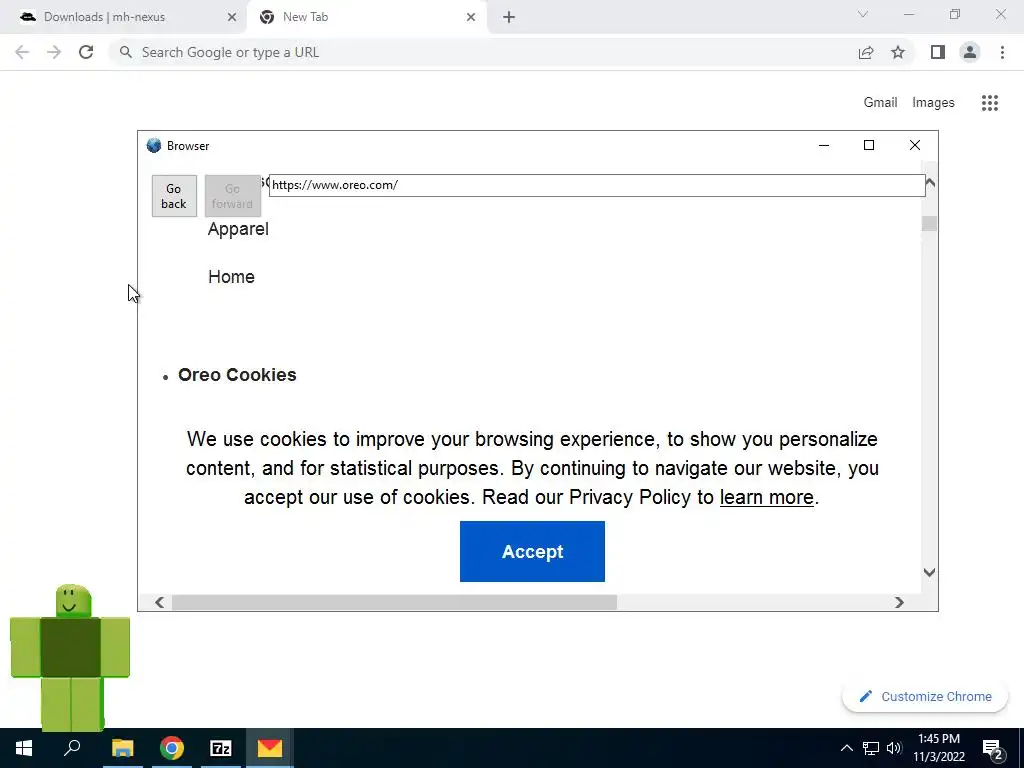Select the New Tab tab
This screenshot has height=768, width=1024.
pyautogui.click(x=366, y=17)
